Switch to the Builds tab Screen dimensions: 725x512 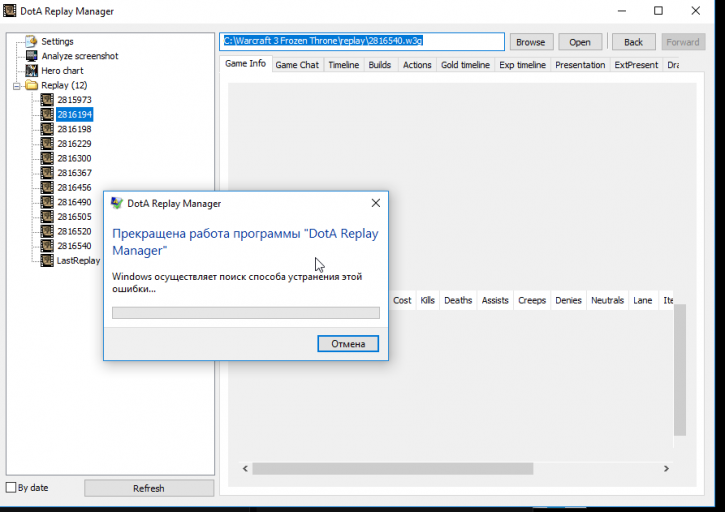(380, 65)
